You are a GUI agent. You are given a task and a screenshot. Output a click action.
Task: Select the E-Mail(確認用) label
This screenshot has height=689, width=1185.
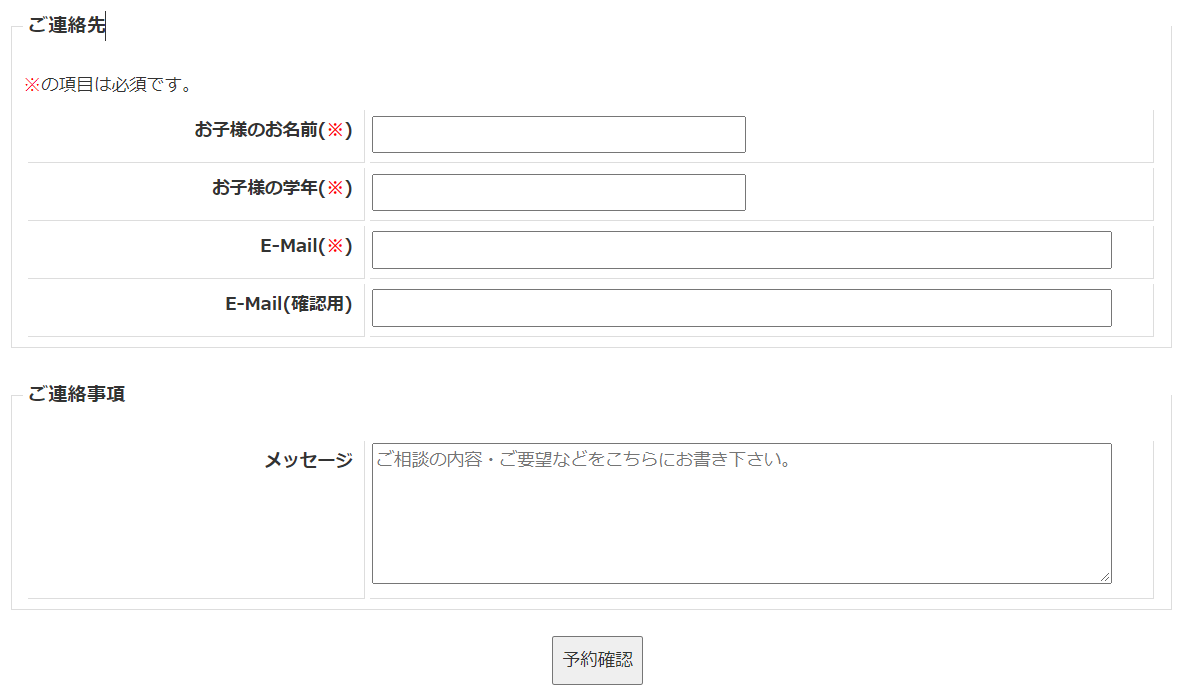288,304
